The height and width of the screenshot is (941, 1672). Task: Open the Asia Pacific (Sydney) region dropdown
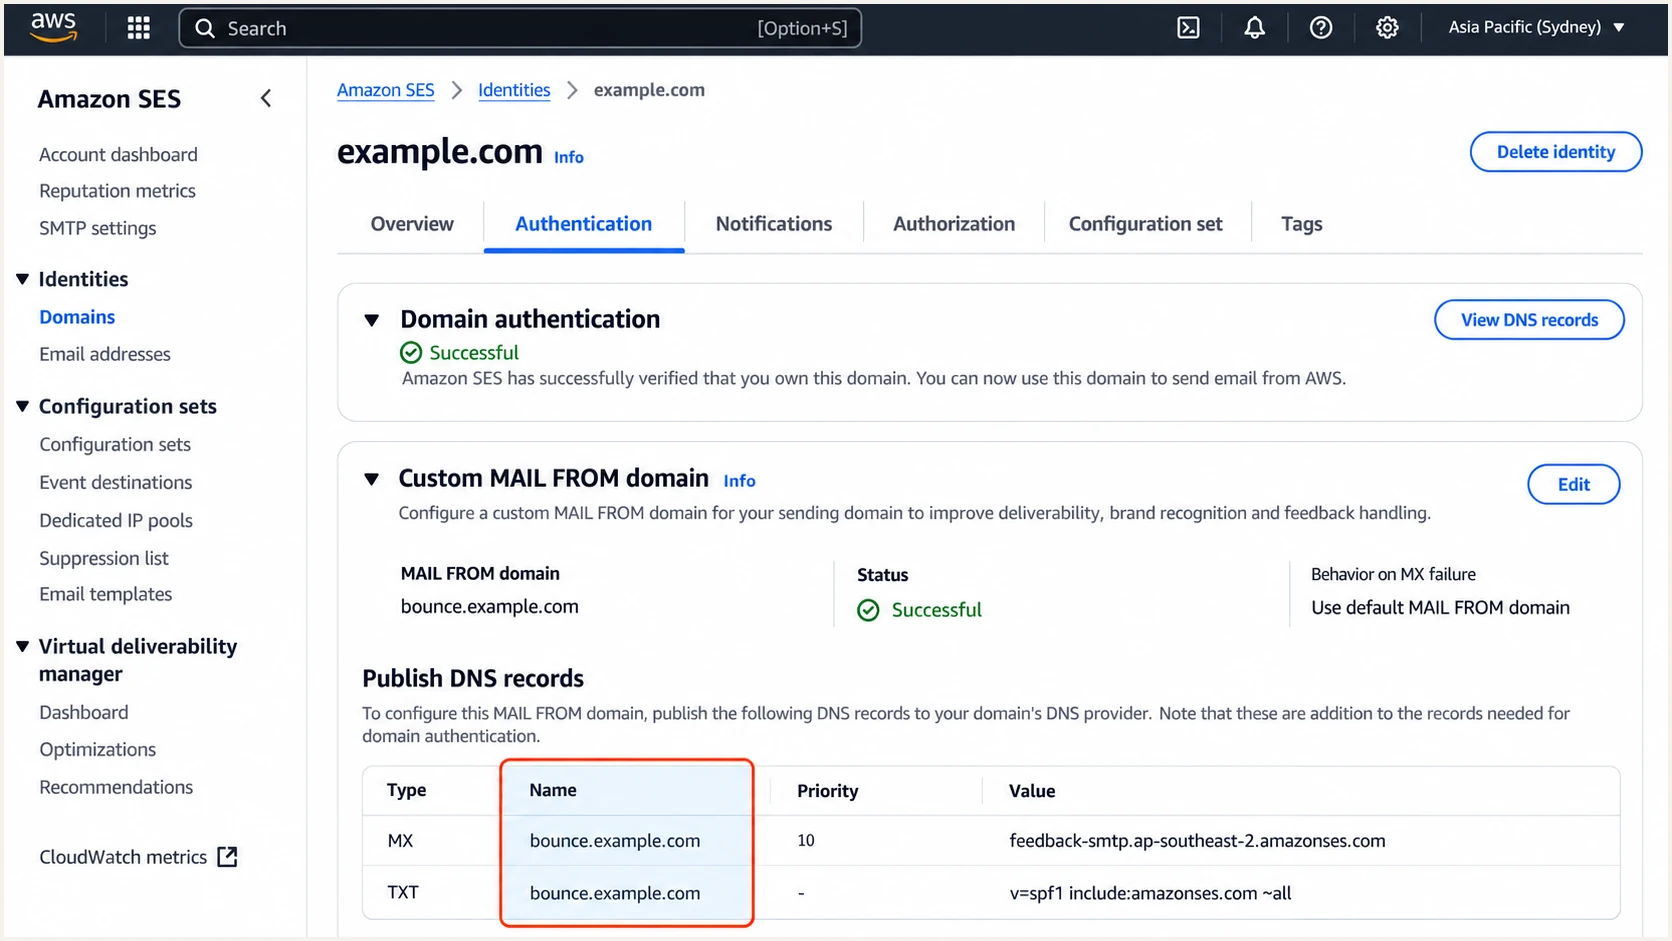point(1536,27)
